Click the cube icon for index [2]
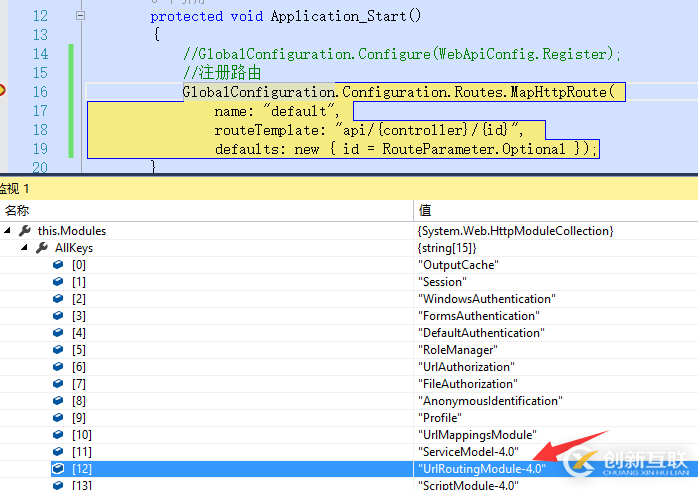698x490 pixels. pos(58,299)
